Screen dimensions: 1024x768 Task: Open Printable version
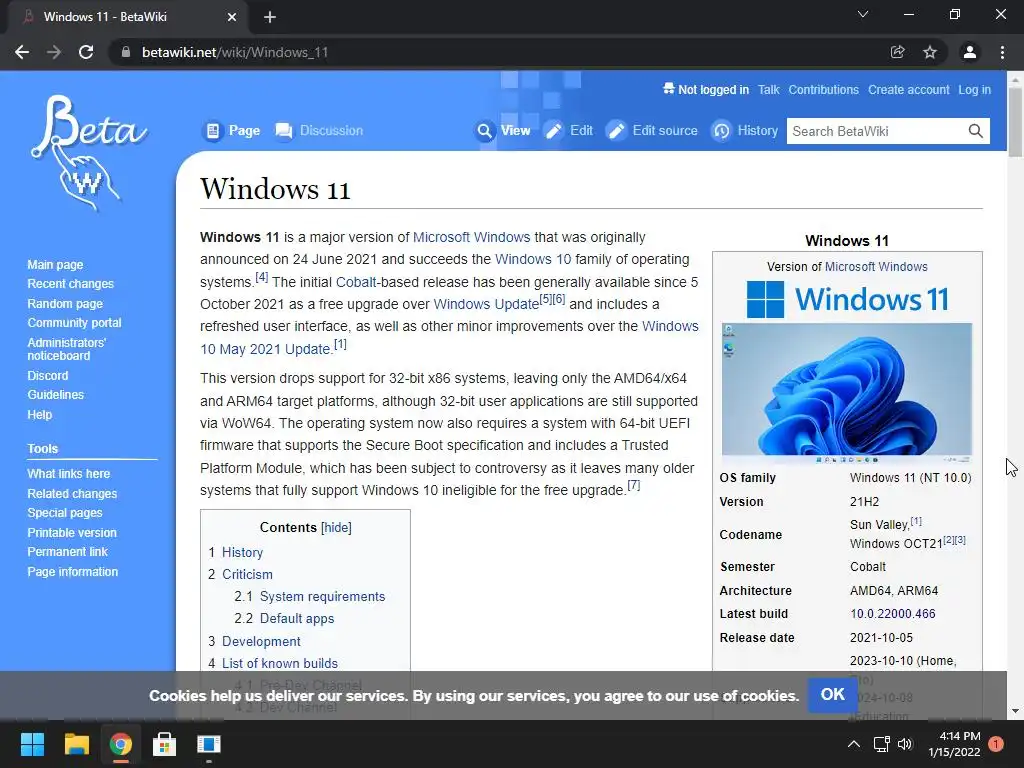(x=72, y=533)
